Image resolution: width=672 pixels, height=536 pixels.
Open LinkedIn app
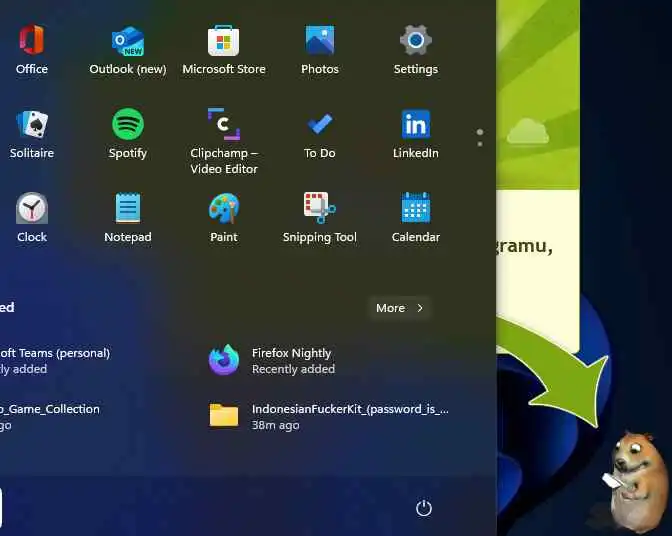point(416,133)
